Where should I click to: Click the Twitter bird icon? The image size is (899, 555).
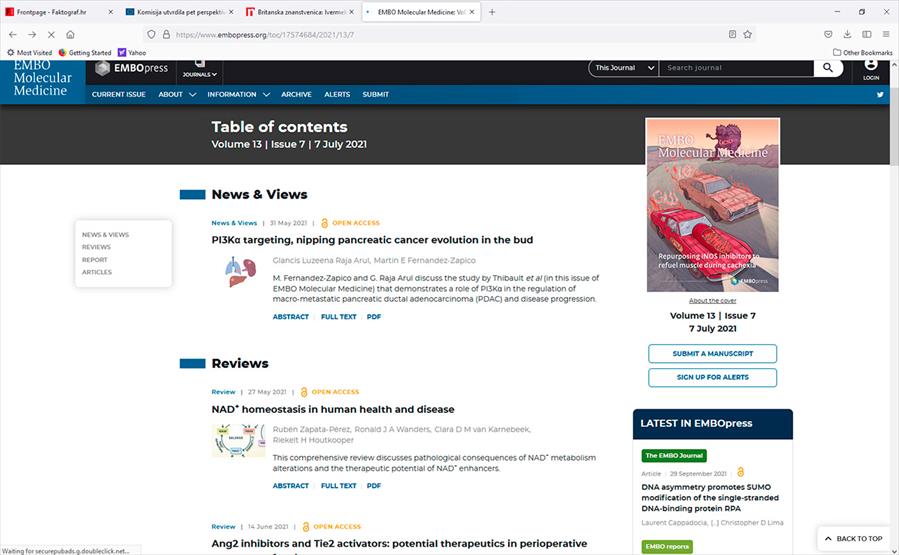pos(881,95)
